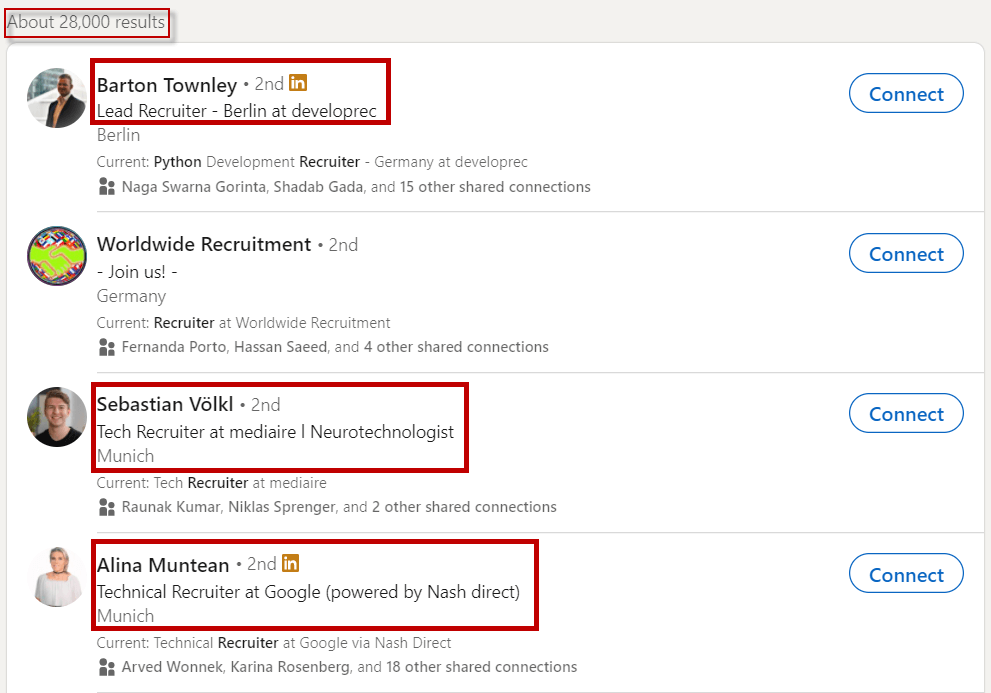This screenshot has width=991, height=693.
Task: Click Alina Muntean's LinkedIn premium badge
Action: pos(290,563)
